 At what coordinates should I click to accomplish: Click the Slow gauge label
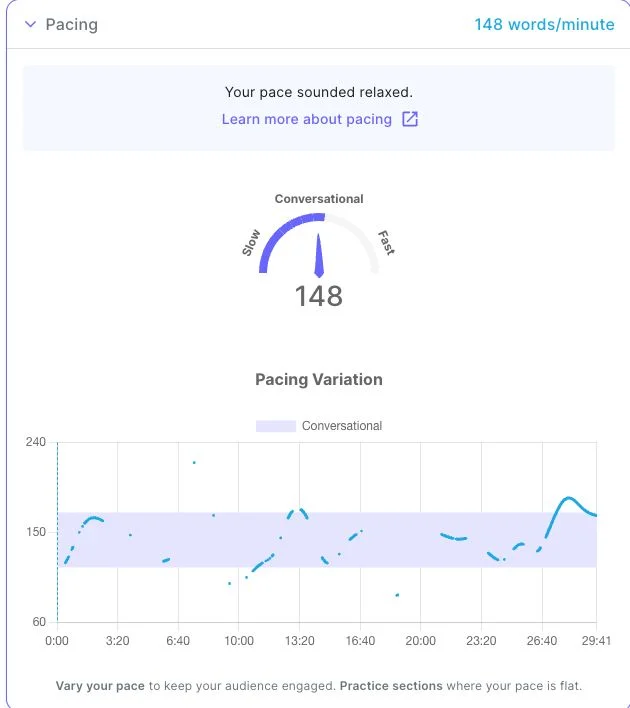[251, 242]
